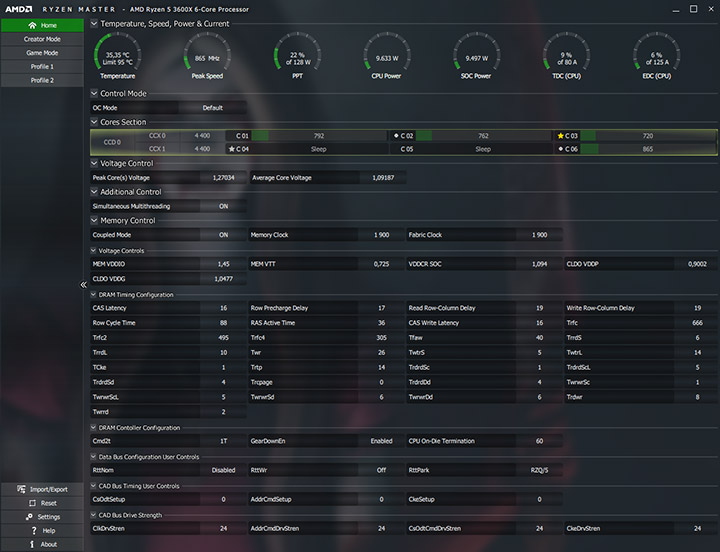
Task: Click the ClkDrvStren value 24
Action: (223, 529)
